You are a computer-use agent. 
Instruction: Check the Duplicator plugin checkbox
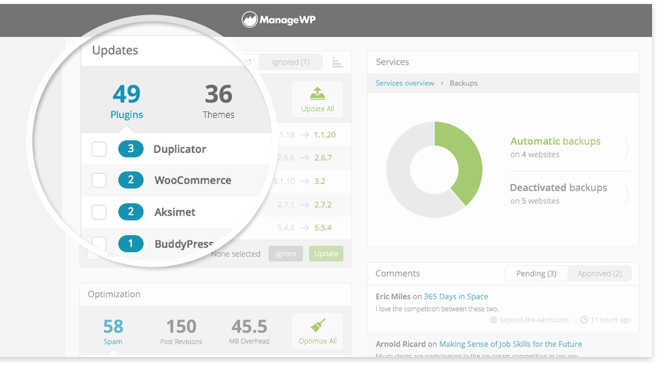pos(99,149)
